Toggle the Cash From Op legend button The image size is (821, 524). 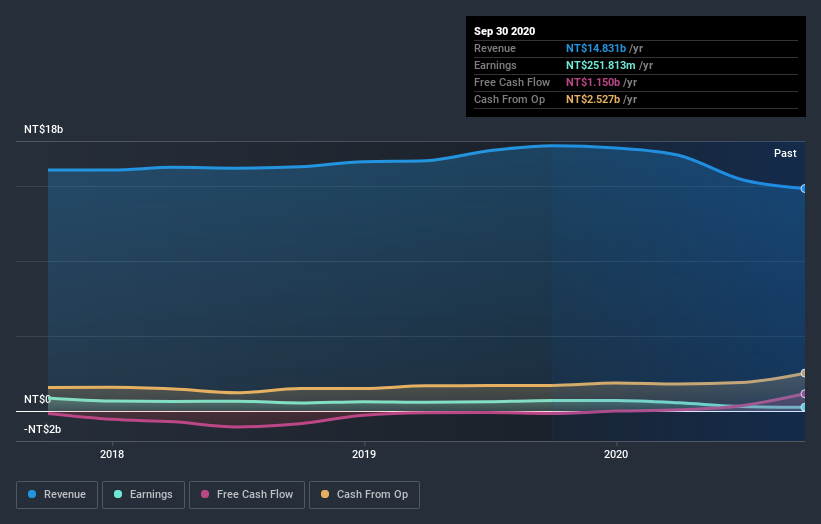pyautogui.click(x=364, y=495)
